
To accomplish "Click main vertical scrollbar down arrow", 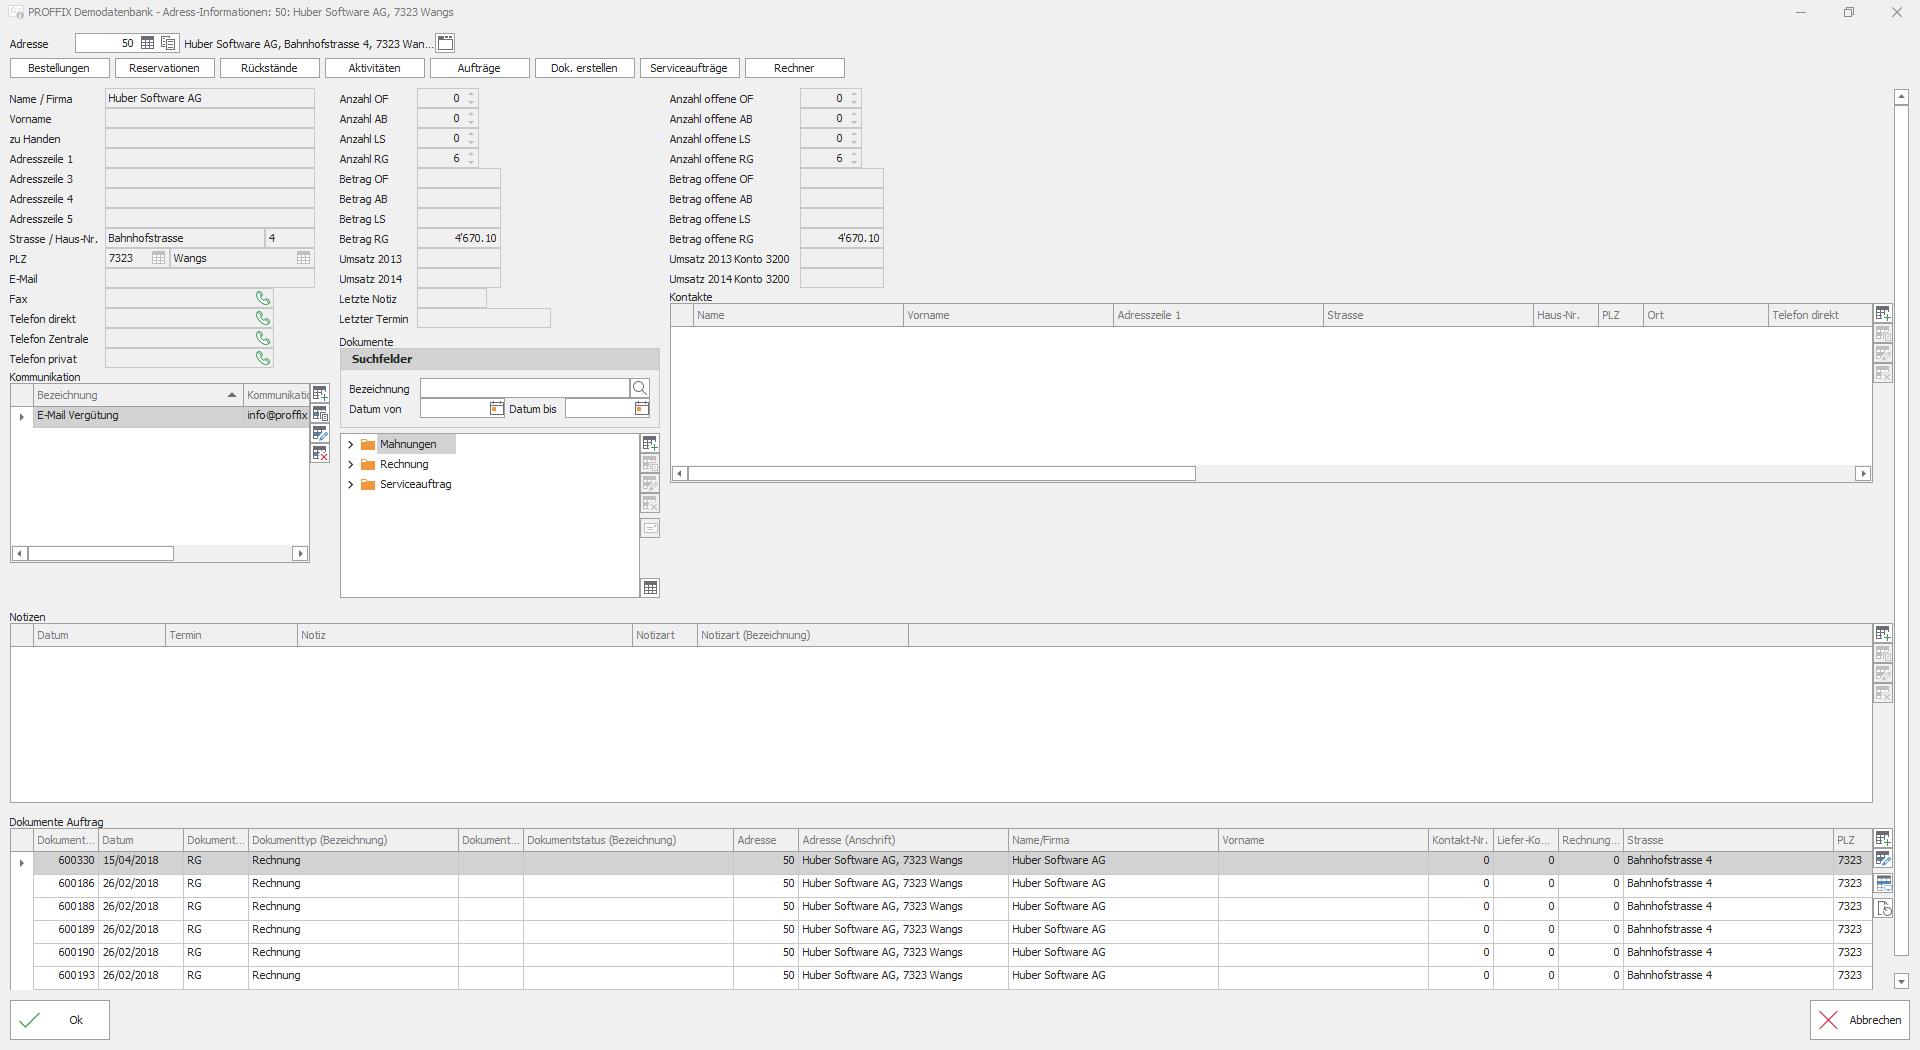I will point(1901,981).
